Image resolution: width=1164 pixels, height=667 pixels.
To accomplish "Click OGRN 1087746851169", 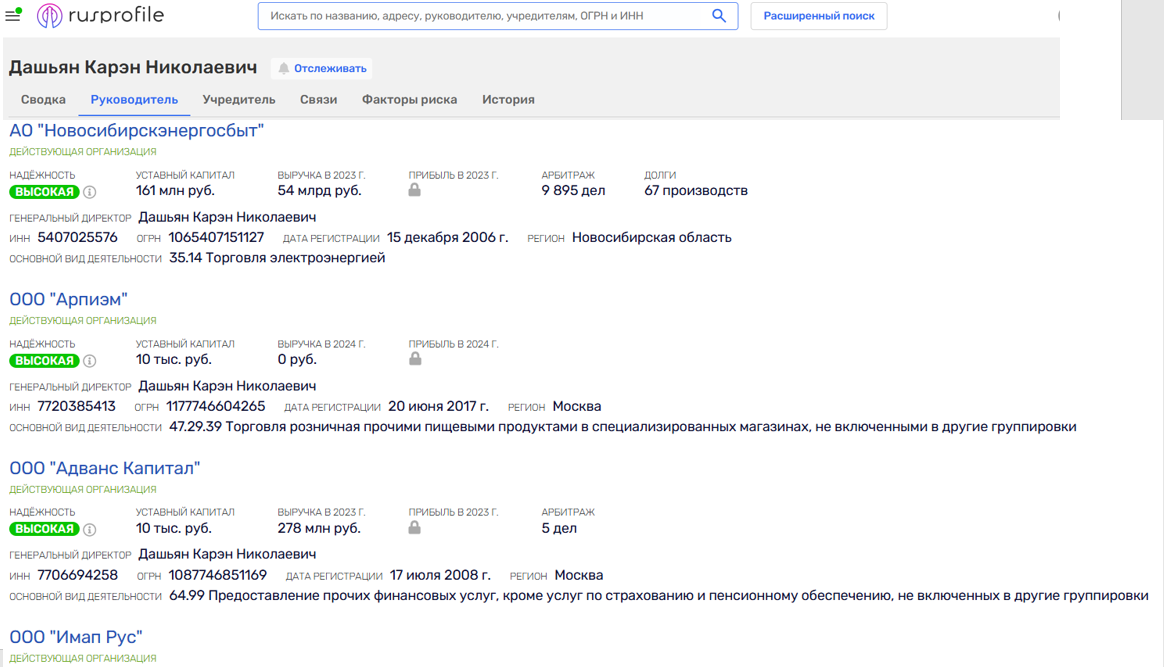I will pyautogui.click(x=218, y=575).
